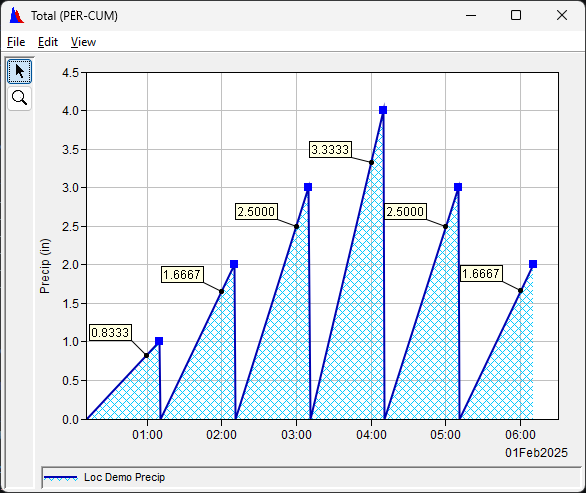Select the arrow pointer tool

[19, 71]
